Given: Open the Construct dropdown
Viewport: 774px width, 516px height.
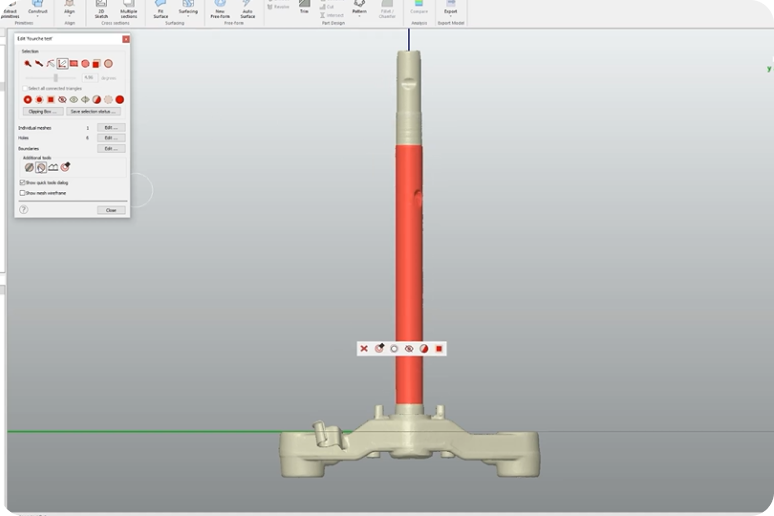Looking at the screenshot, I should coord(38,11).
